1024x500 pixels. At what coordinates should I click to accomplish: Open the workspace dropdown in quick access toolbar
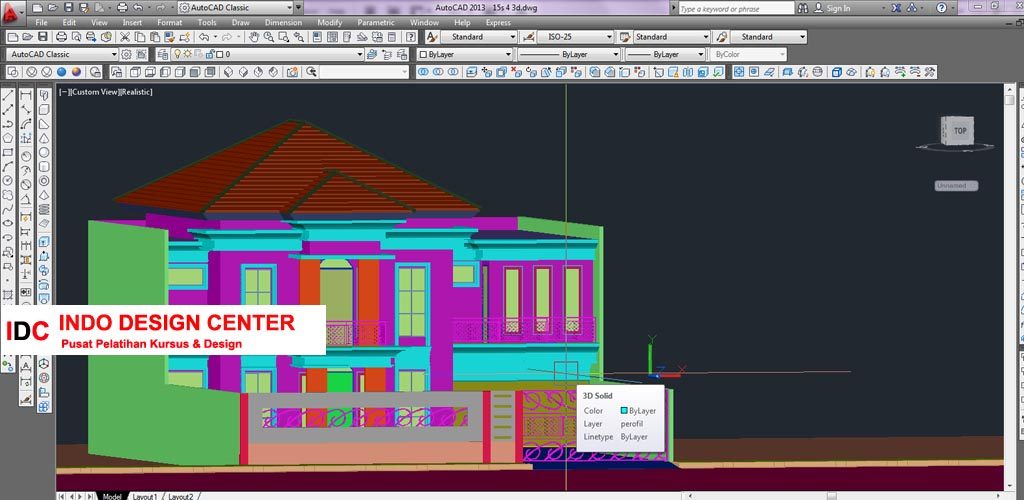coord(289,8)
